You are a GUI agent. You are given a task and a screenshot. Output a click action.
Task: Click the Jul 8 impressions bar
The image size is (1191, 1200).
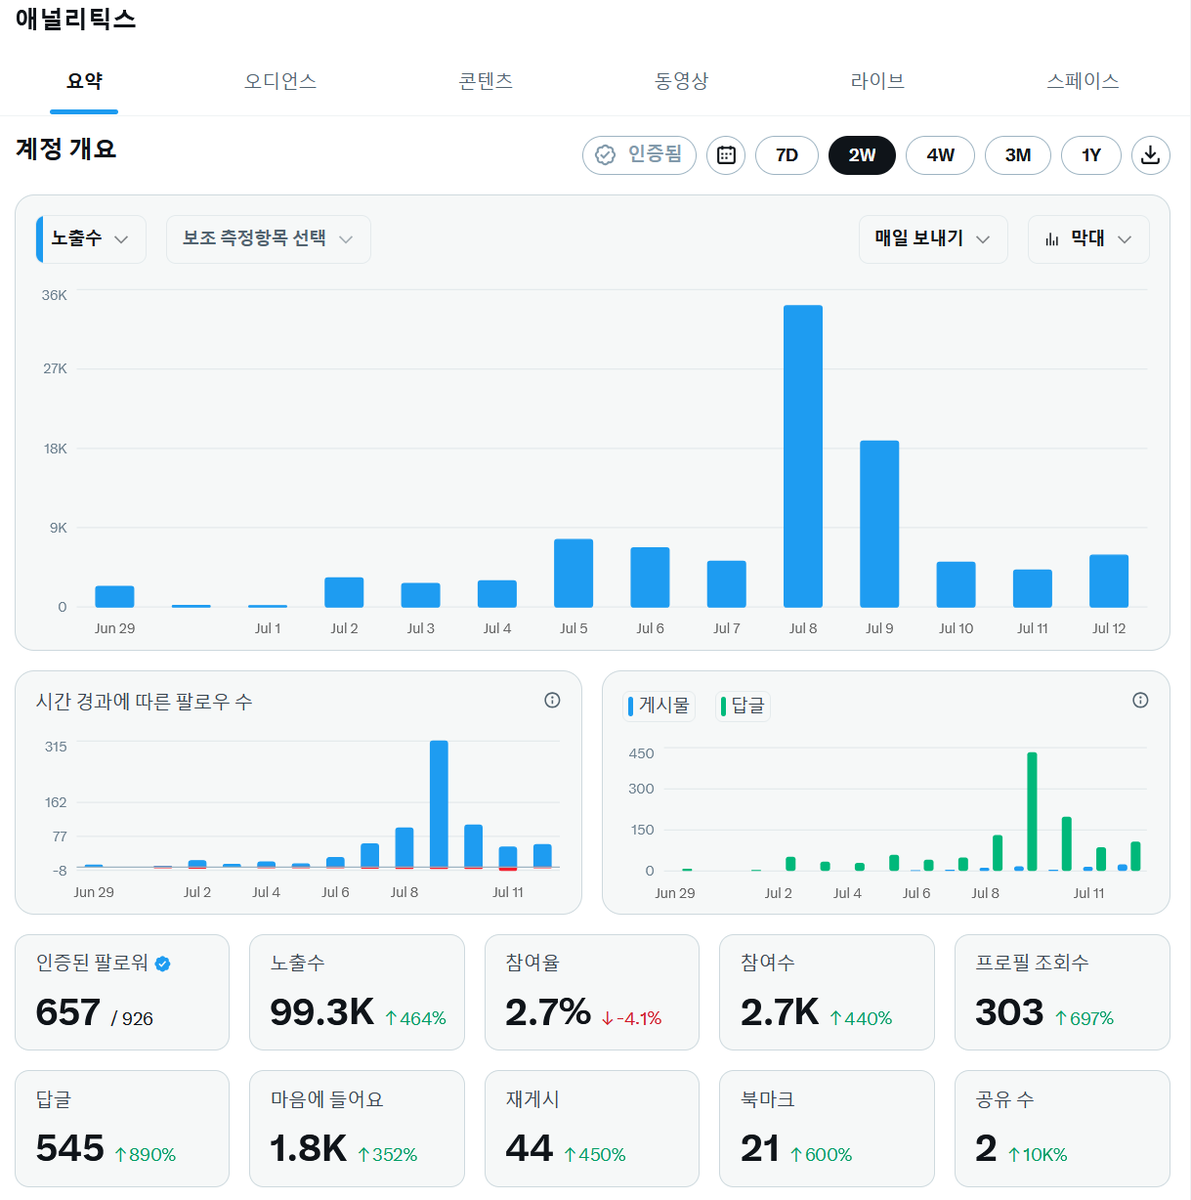803,456
